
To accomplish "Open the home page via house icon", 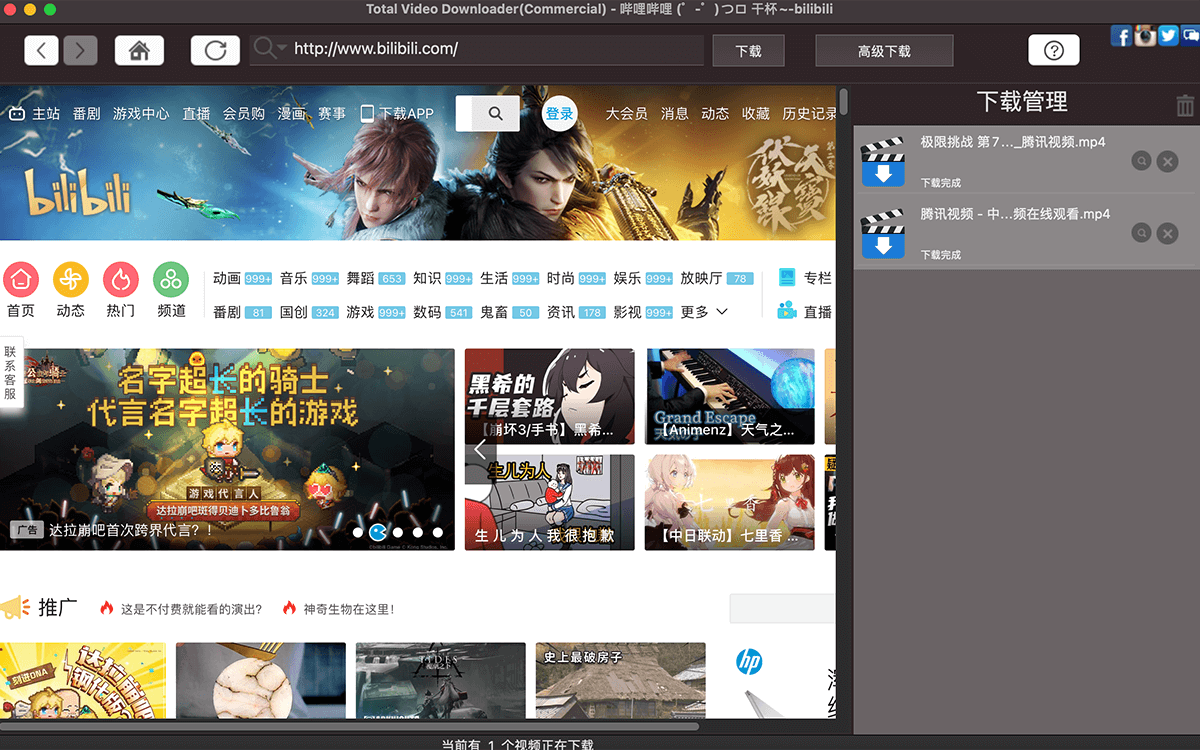I will (139, 50).
